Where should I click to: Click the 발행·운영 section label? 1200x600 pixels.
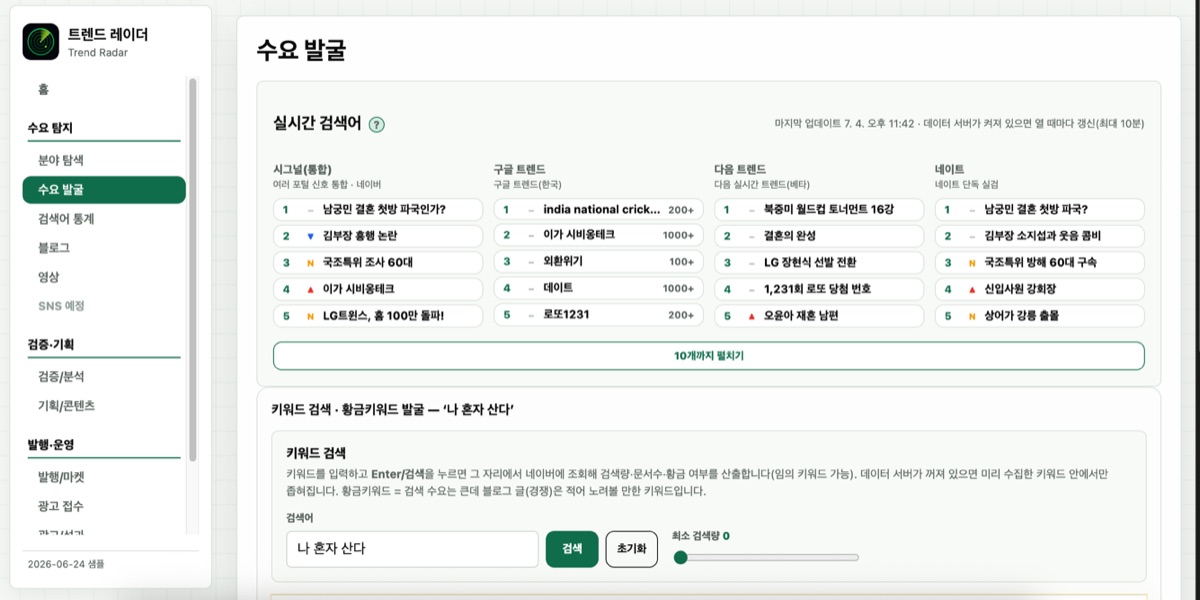pos(50,444)
